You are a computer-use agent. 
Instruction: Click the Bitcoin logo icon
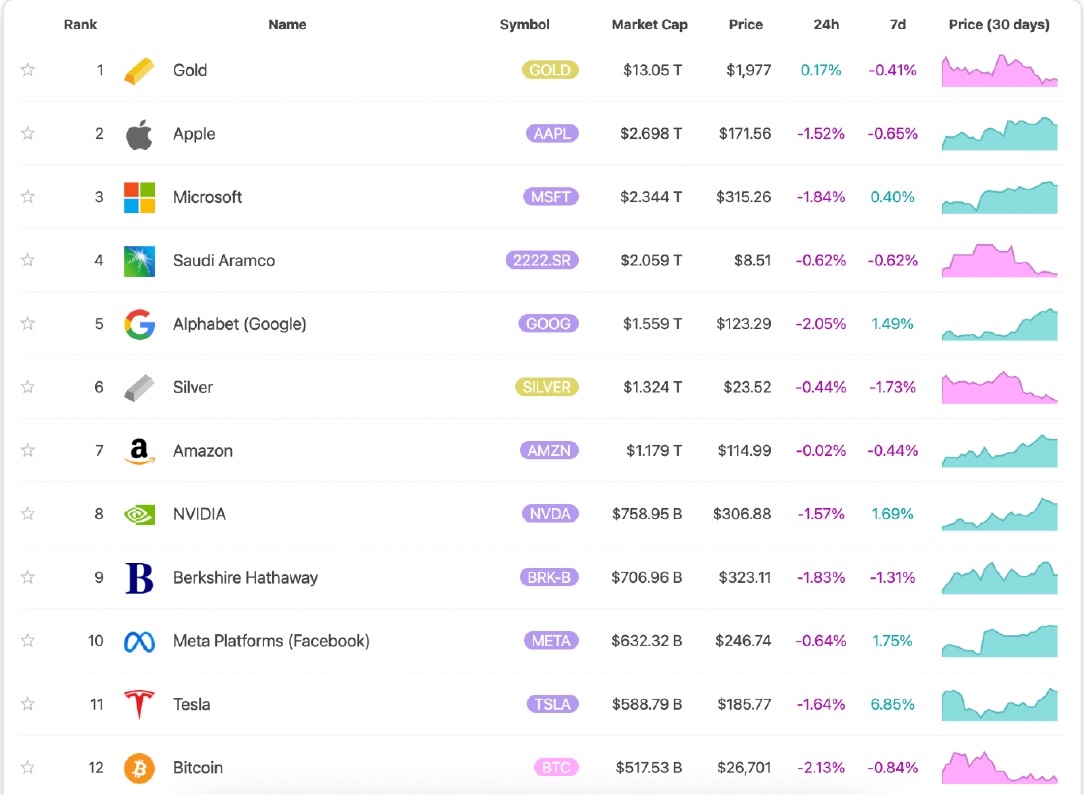coord(139,768)
